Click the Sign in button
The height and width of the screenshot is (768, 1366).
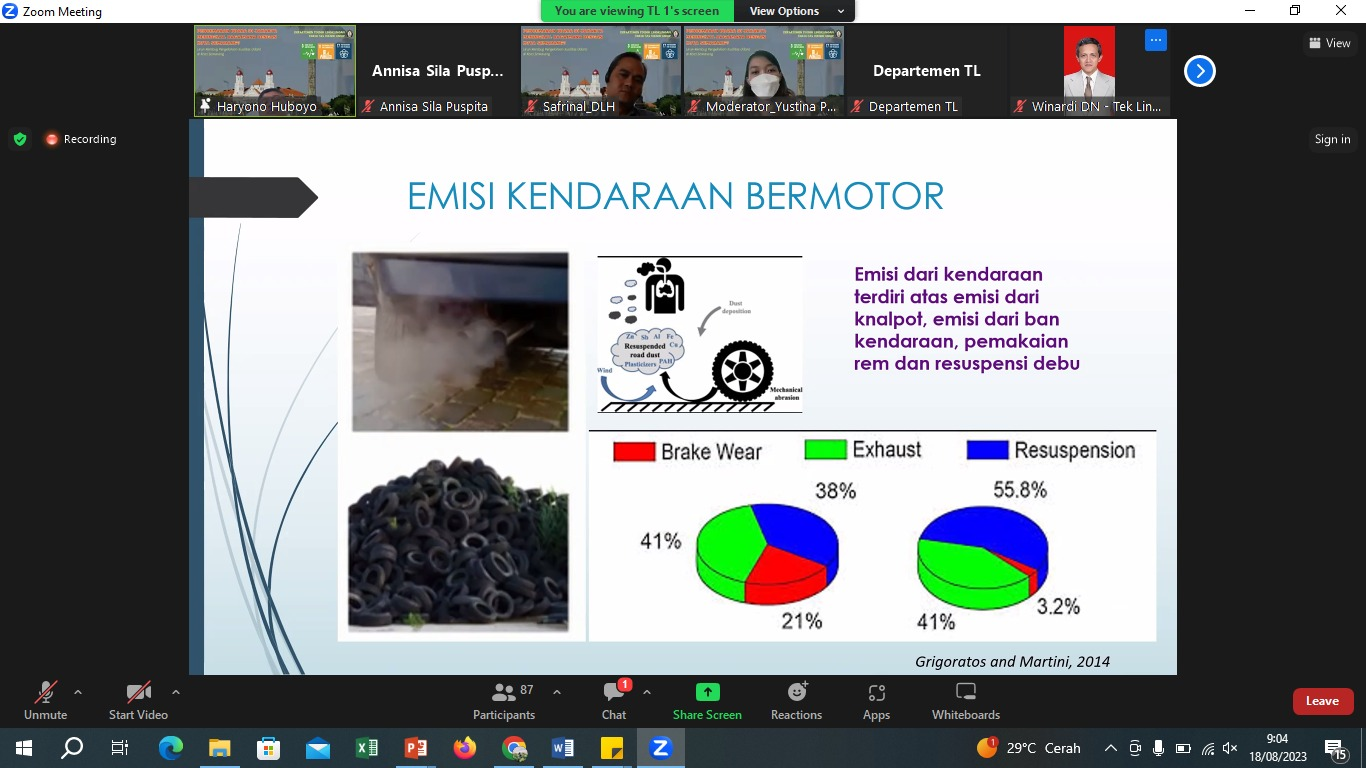pos(1332,139)
